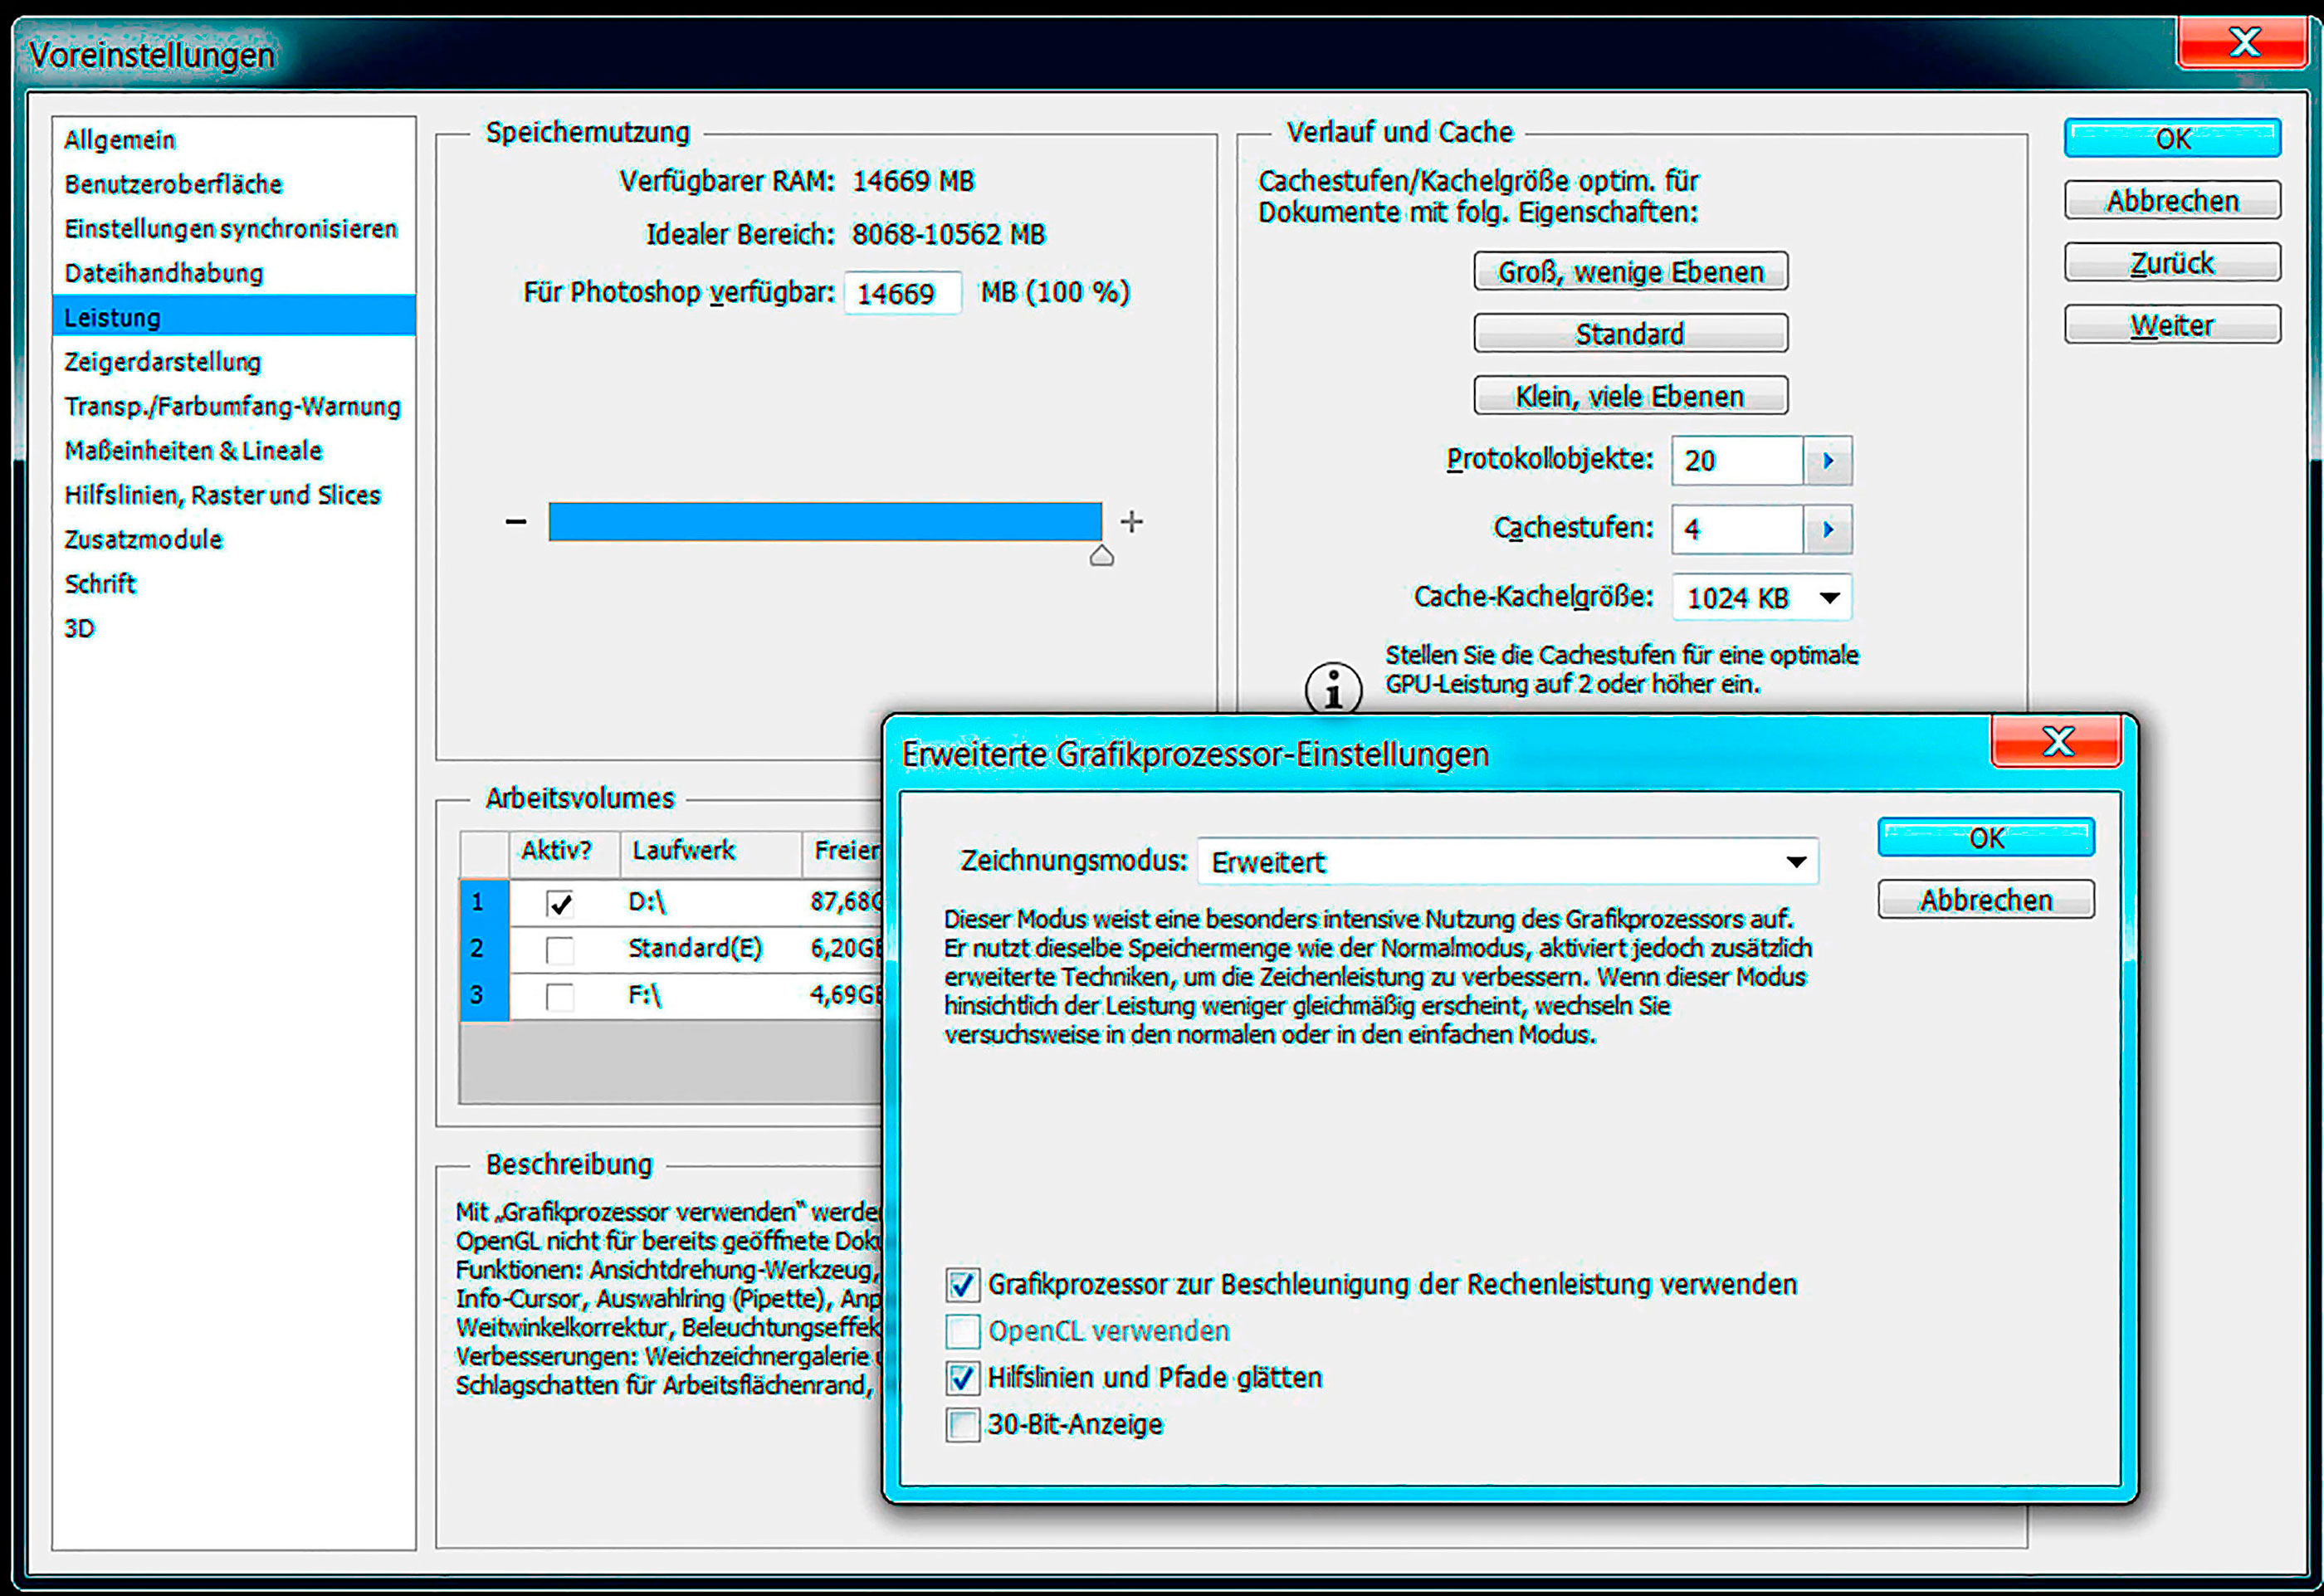This screenshot has width=2324, height=1596.
Task: Toggle OpenCL verwenden checkbox
Action: tap(962, 1331)
